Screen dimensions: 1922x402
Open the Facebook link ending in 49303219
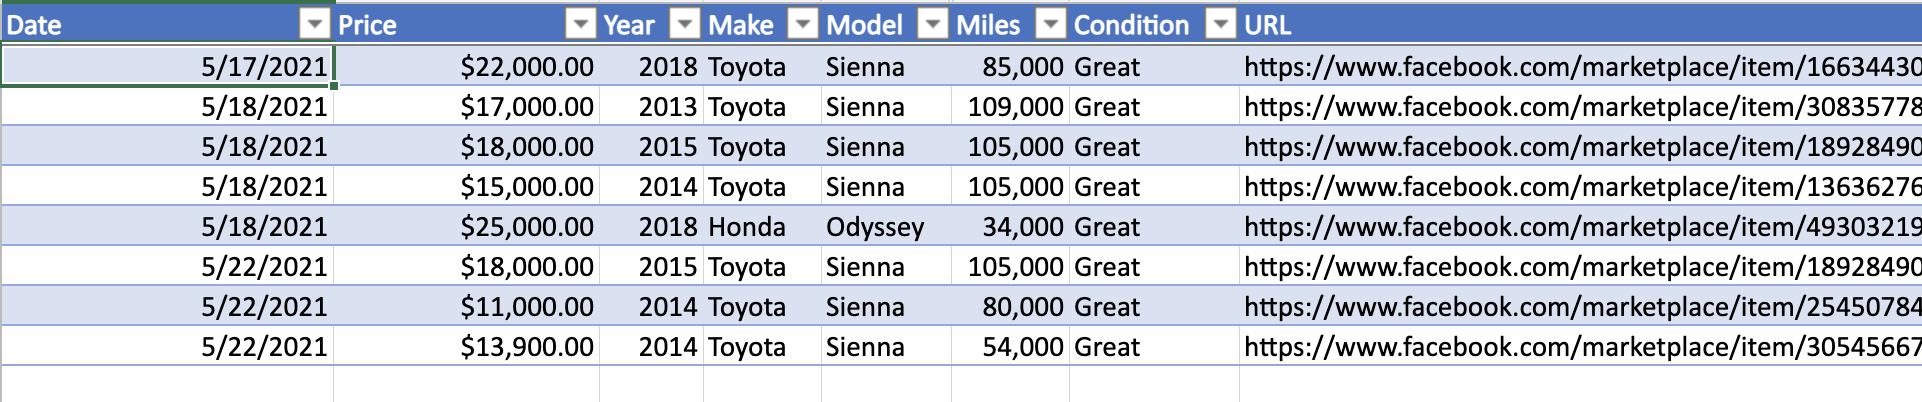[x=1582, y=226]
